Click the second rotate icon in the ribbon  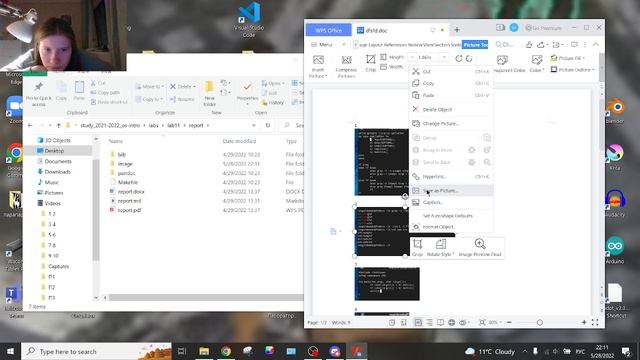(469, 58)
